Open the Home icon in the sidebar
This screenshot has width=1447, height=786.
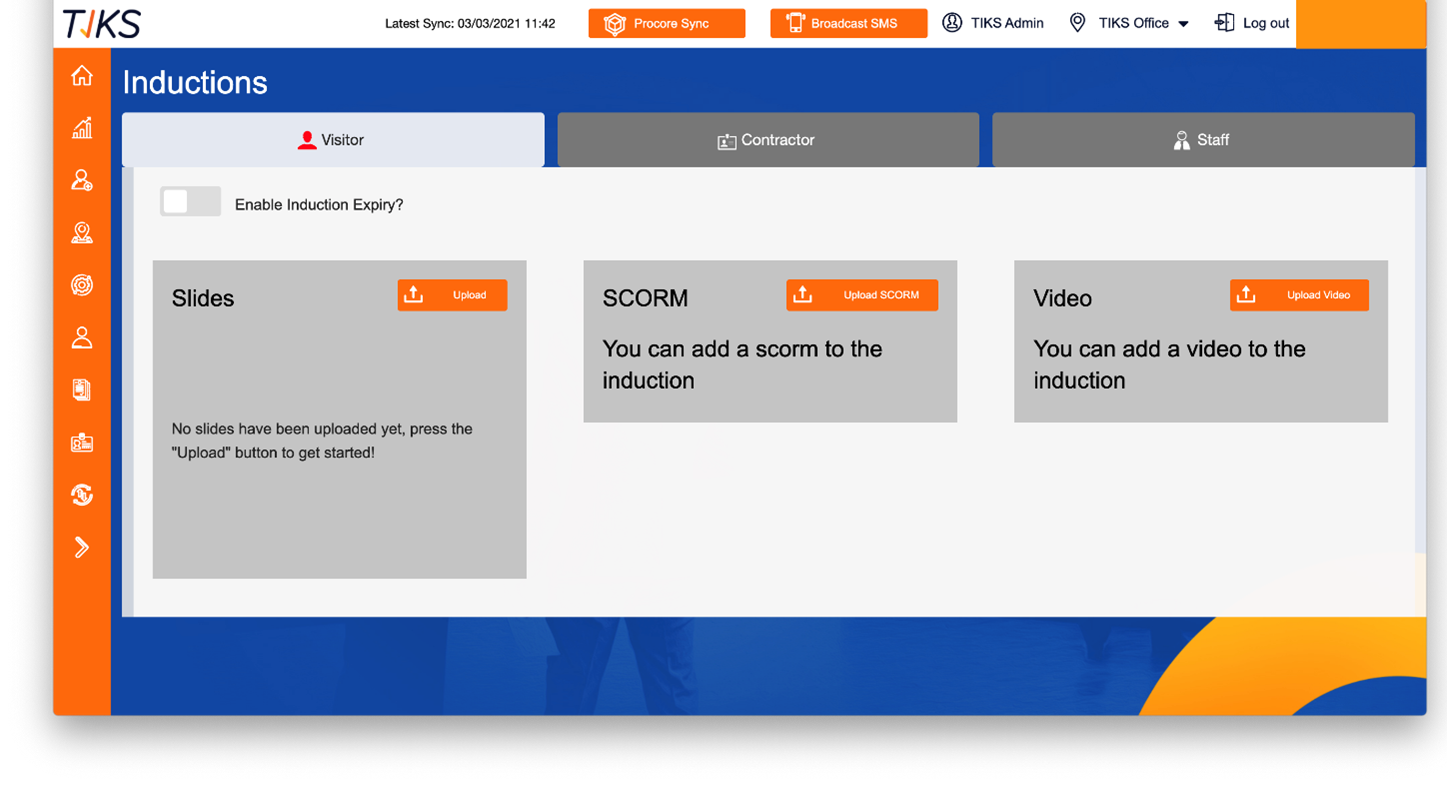click(x=82, y=75)
